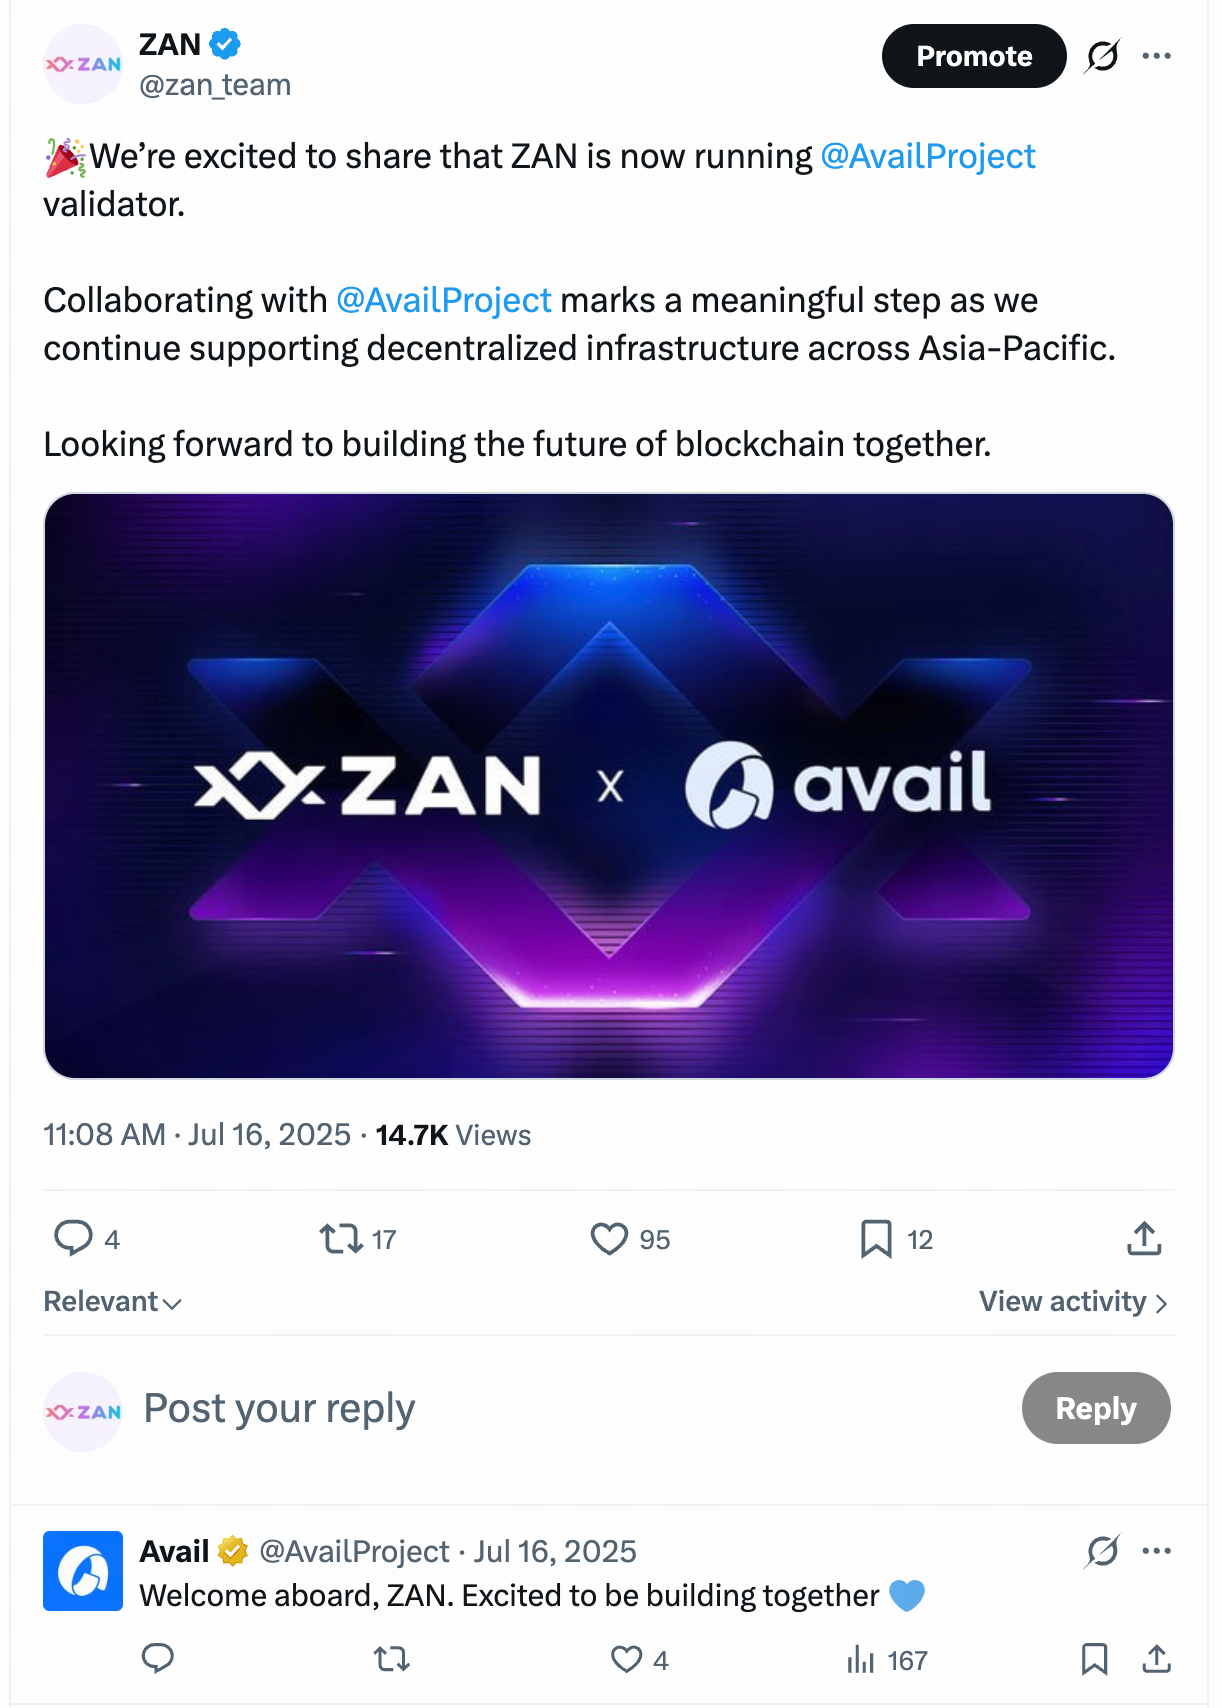Open View activity link
Viewport: 1222px width, 1708px height.
click(1073, 1302)
